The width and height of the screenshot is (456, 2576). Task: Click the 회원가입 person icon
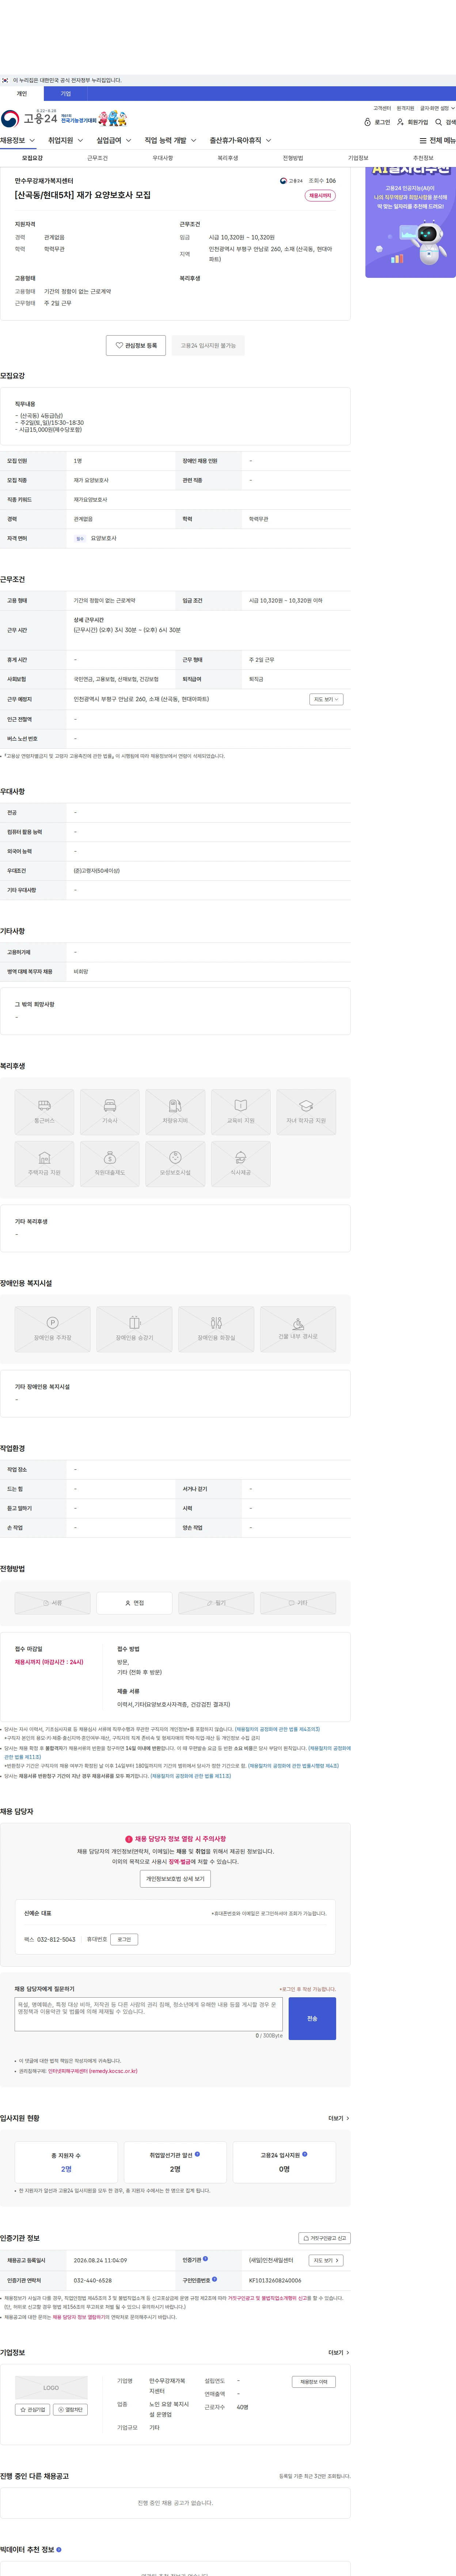tap(400, 122)
